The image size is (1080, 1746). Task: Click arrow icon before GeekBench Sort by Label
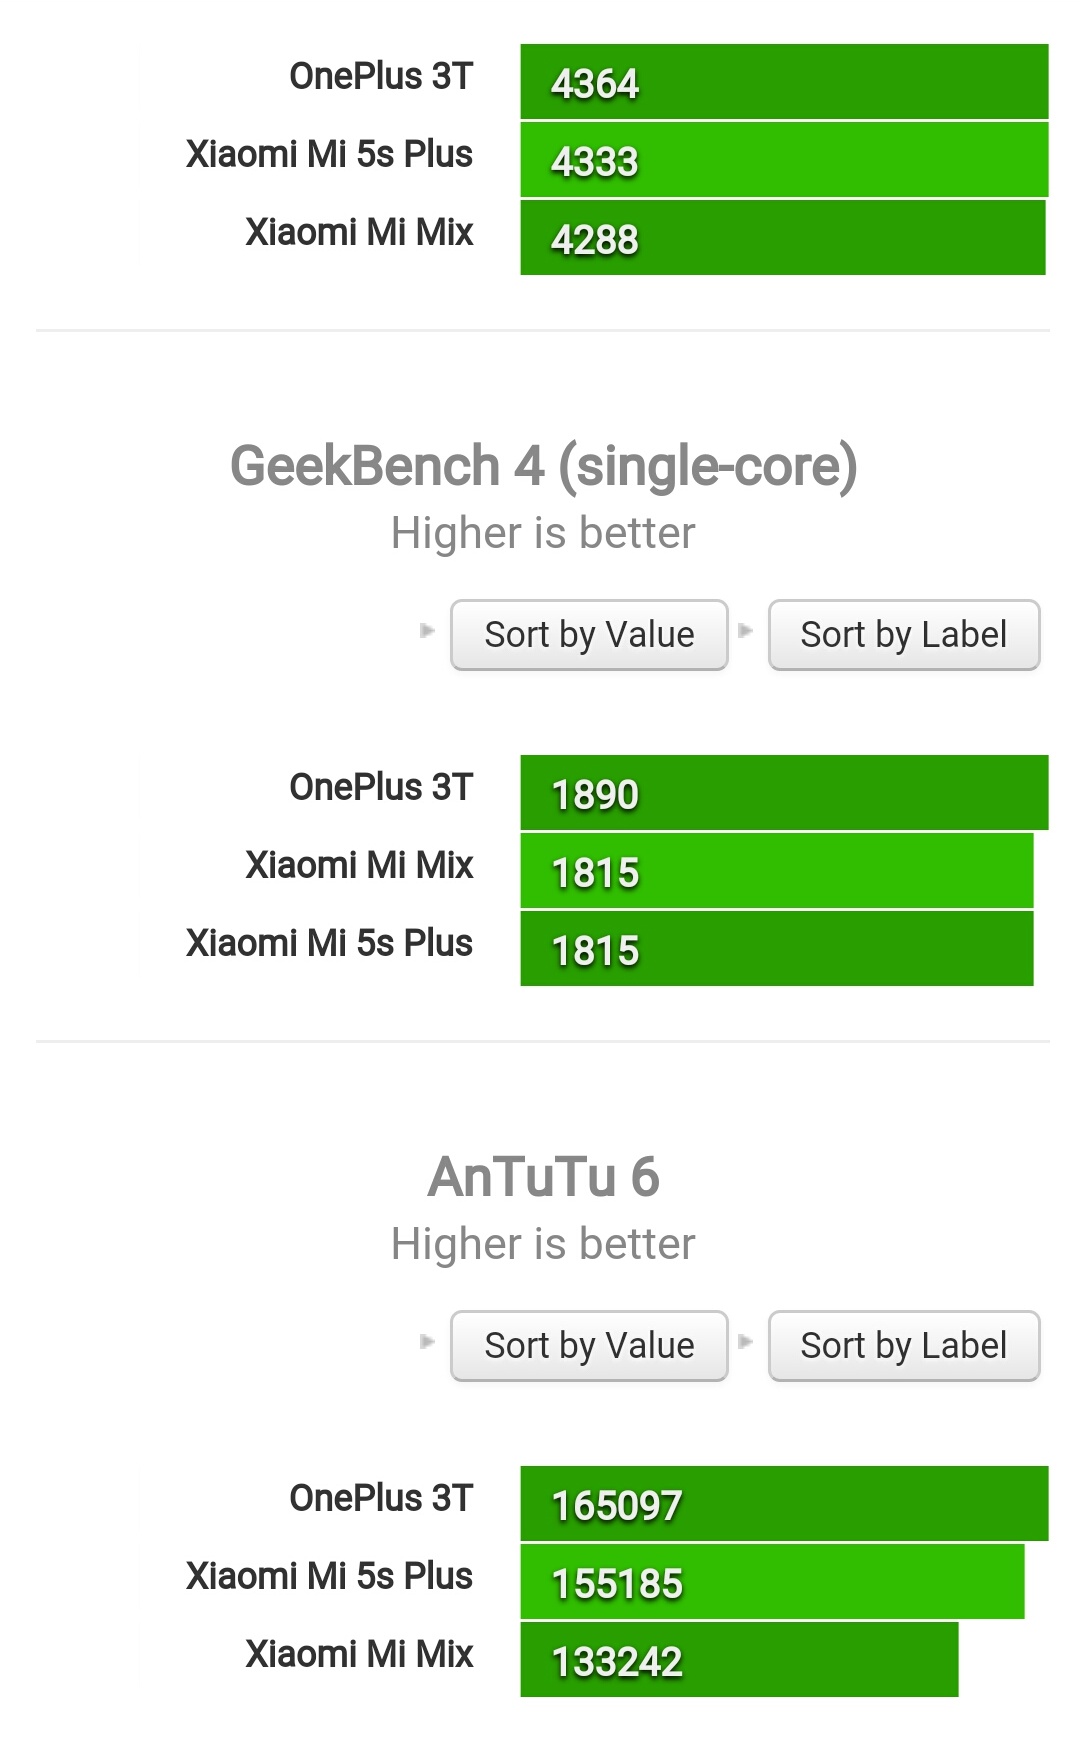tap(745, 631)
